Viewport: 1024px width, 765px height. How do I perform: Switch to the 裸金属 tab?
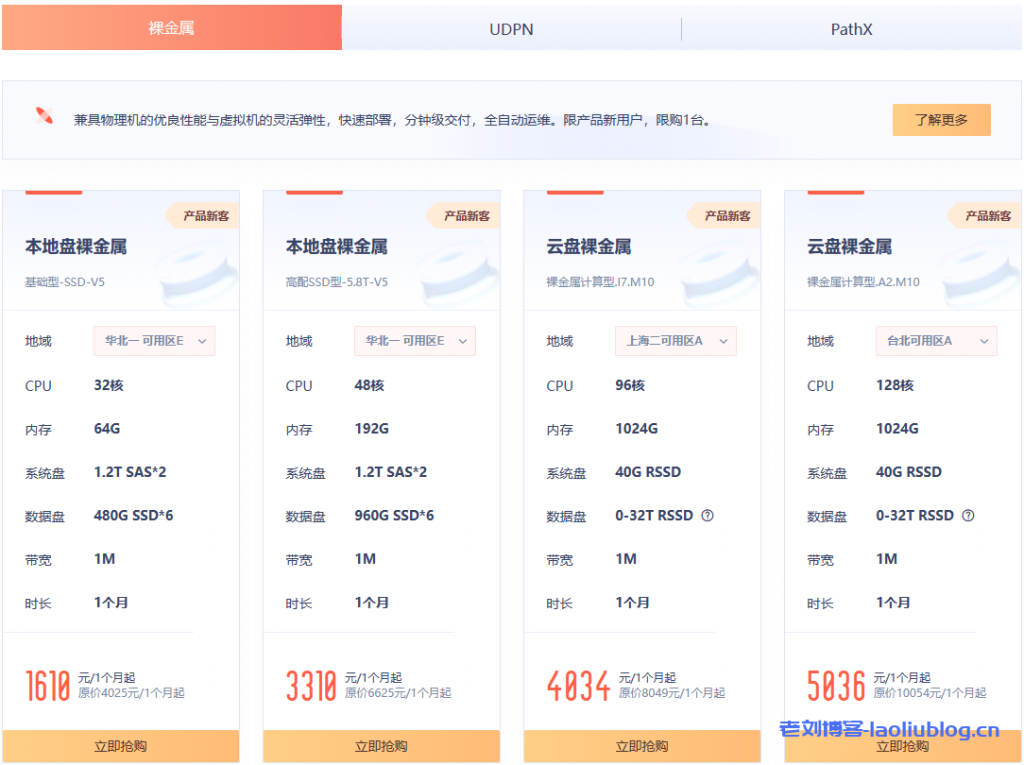(171, 28)
